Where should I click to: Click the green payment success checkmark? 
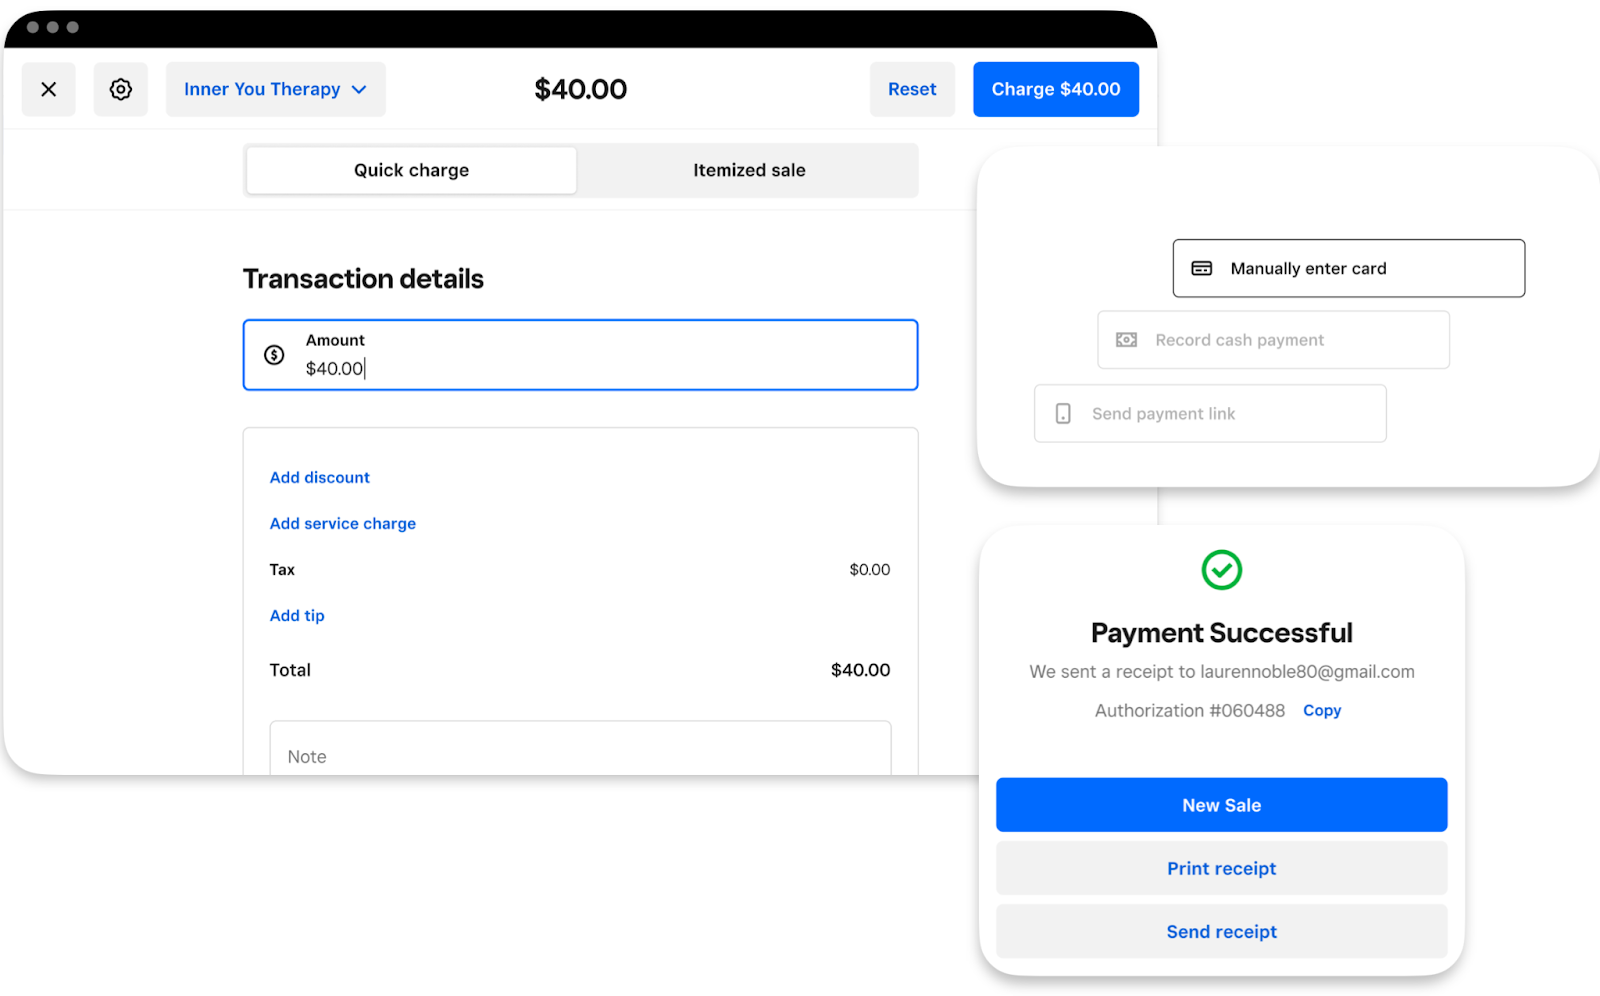(x=1221, y=570)
